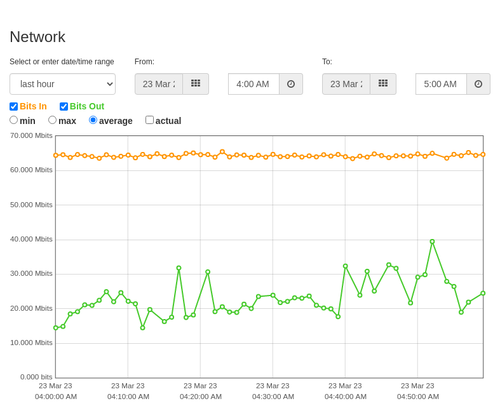500x403 pixels.
Task: Click the '10.000 Mbits' axis label
Action: 31,343
